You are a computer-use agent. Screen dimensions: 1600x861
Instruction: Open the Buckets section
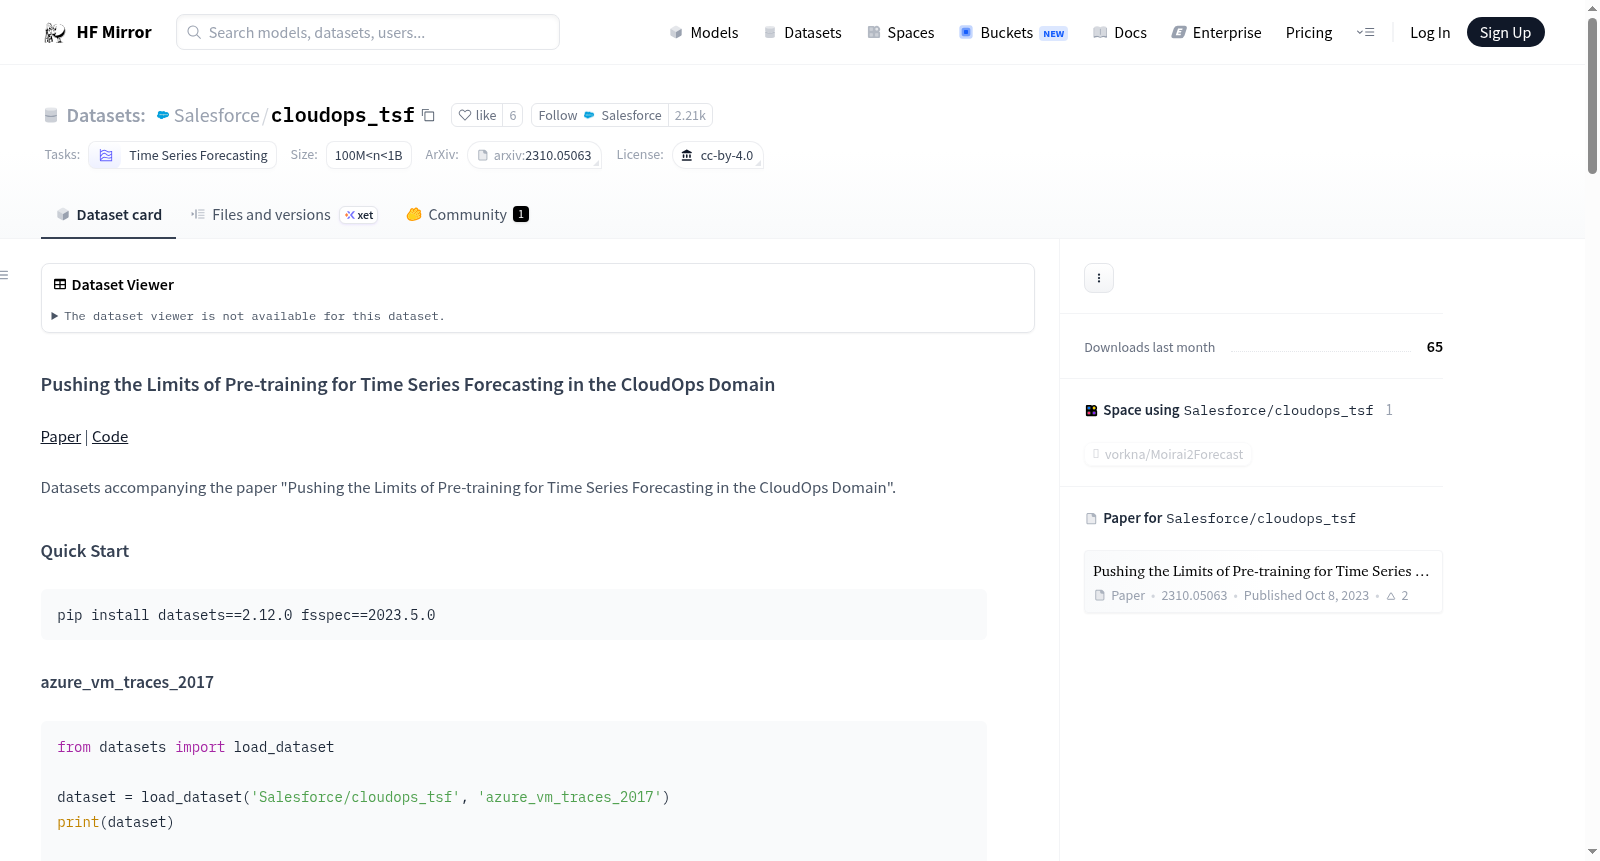click(1013, 33)
